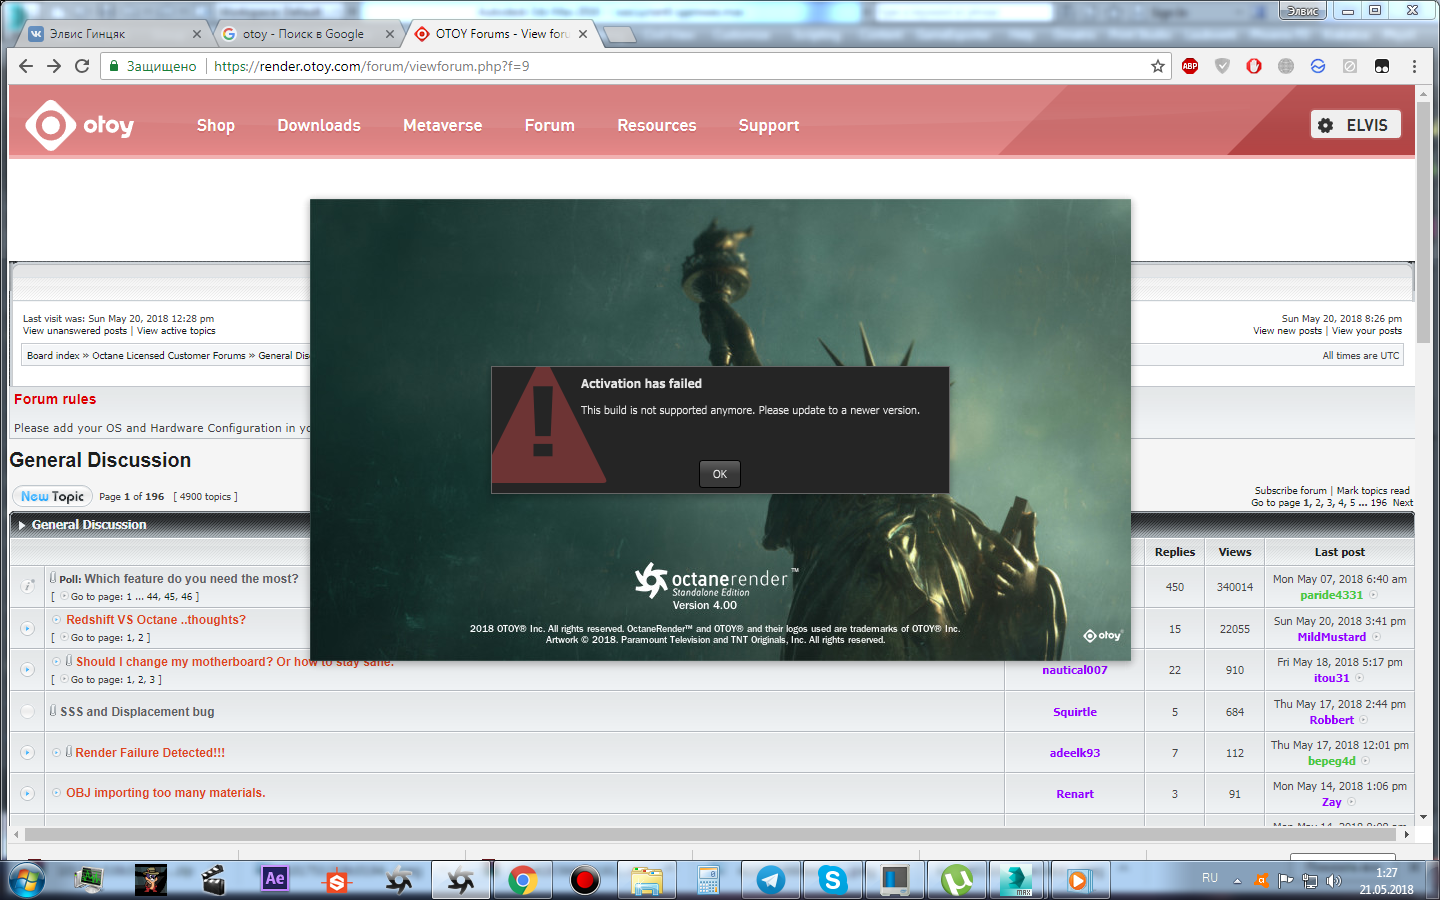Image resolution: width=1440 pixels, height=900 pixels.
Task: Open Adobe After Effects from the taskbar
Action: tap(274, 879)
